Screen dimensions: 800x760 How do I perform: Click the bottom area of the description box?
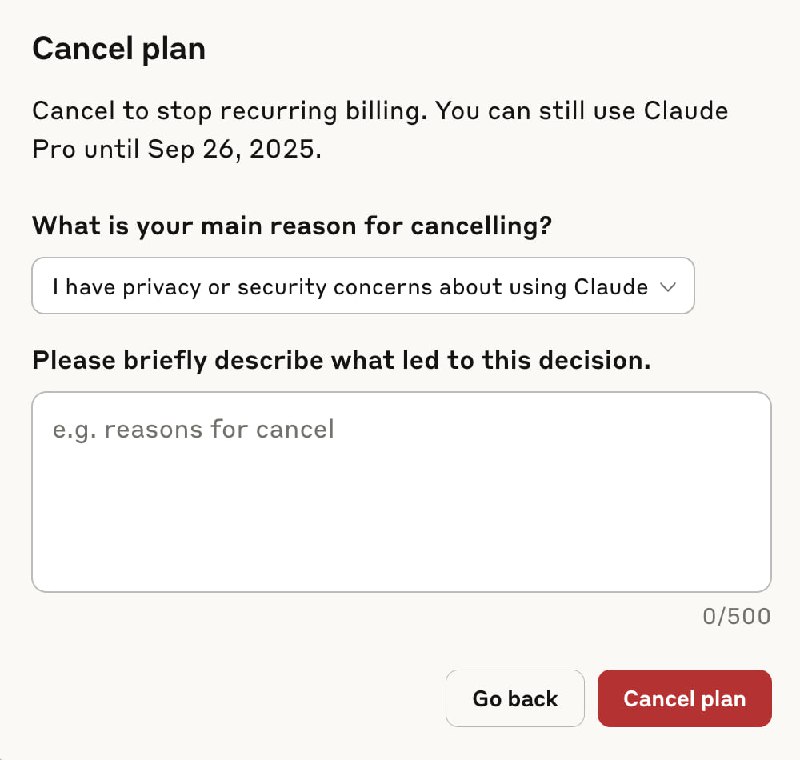tap(401, 565)
